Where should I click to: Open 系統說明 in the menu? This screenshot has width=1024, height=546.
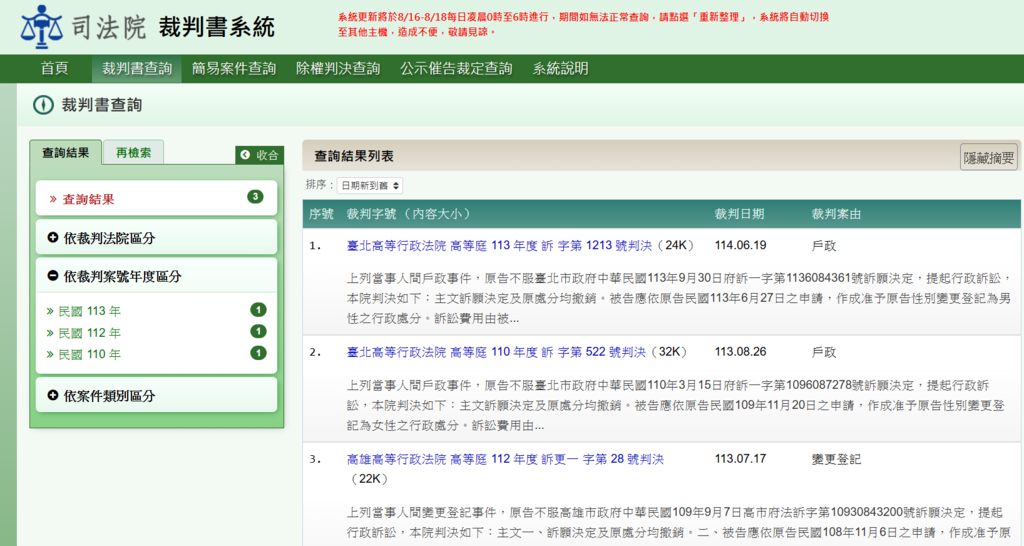click(560, 69)
